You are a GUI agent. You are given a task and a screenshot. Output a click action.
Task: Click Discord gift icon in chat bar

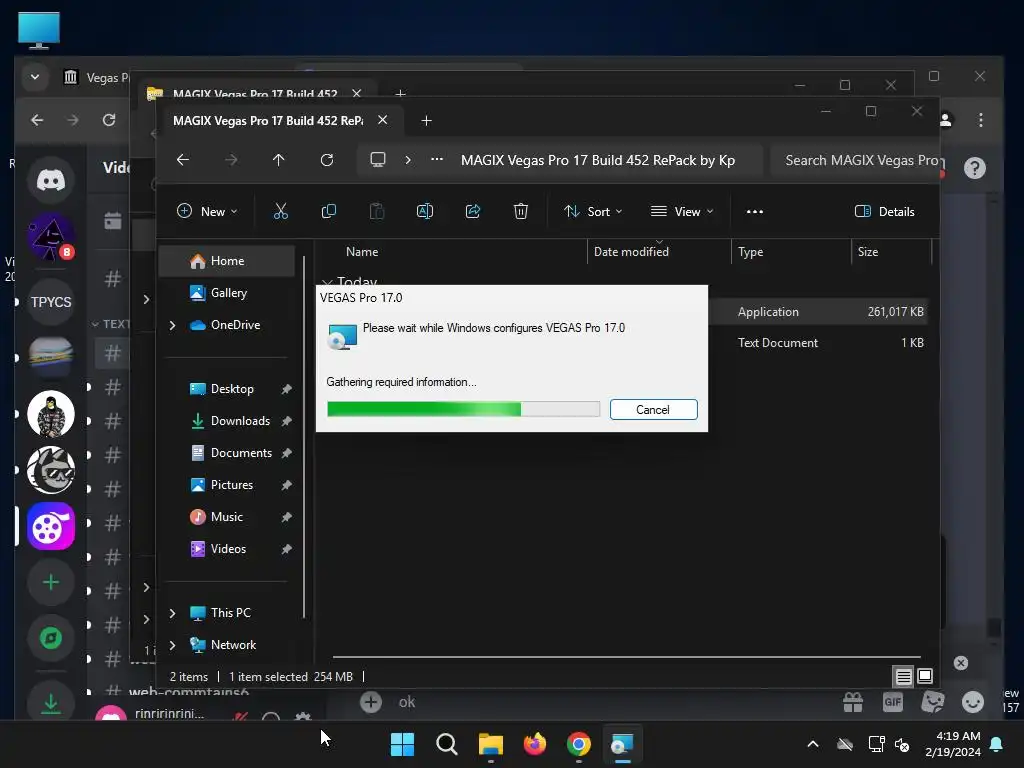pyautogui.click(x=853, y=702)
